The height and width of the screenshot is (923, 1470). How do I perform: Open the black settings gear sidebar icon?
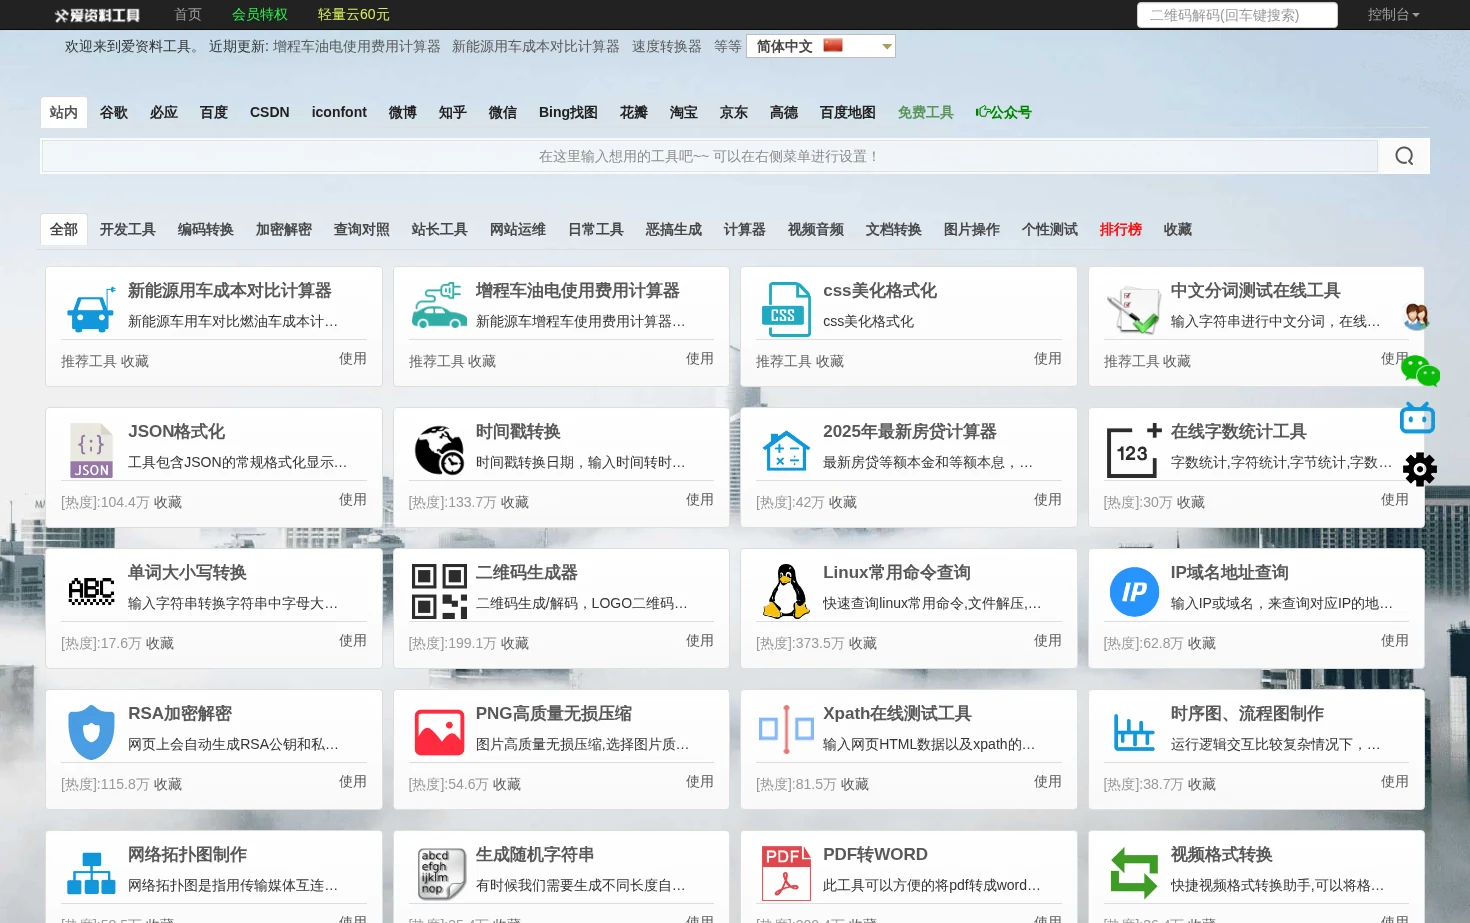(1419, 469)
